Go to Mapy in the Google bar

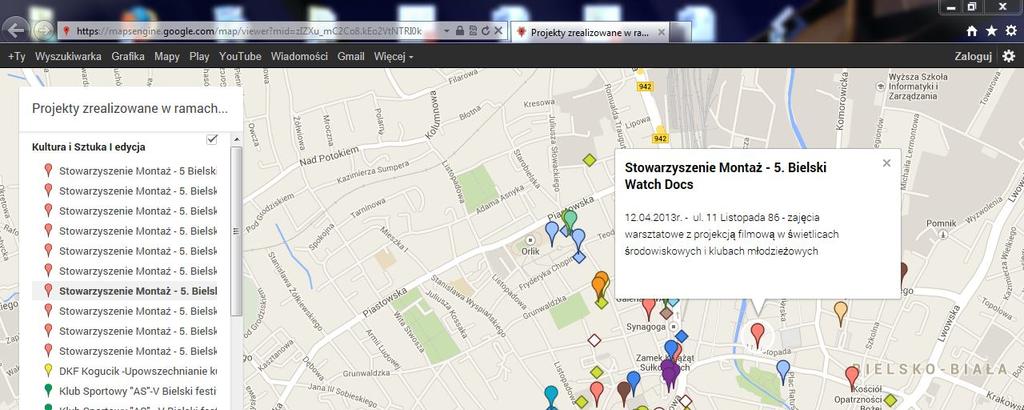point(167,56)
